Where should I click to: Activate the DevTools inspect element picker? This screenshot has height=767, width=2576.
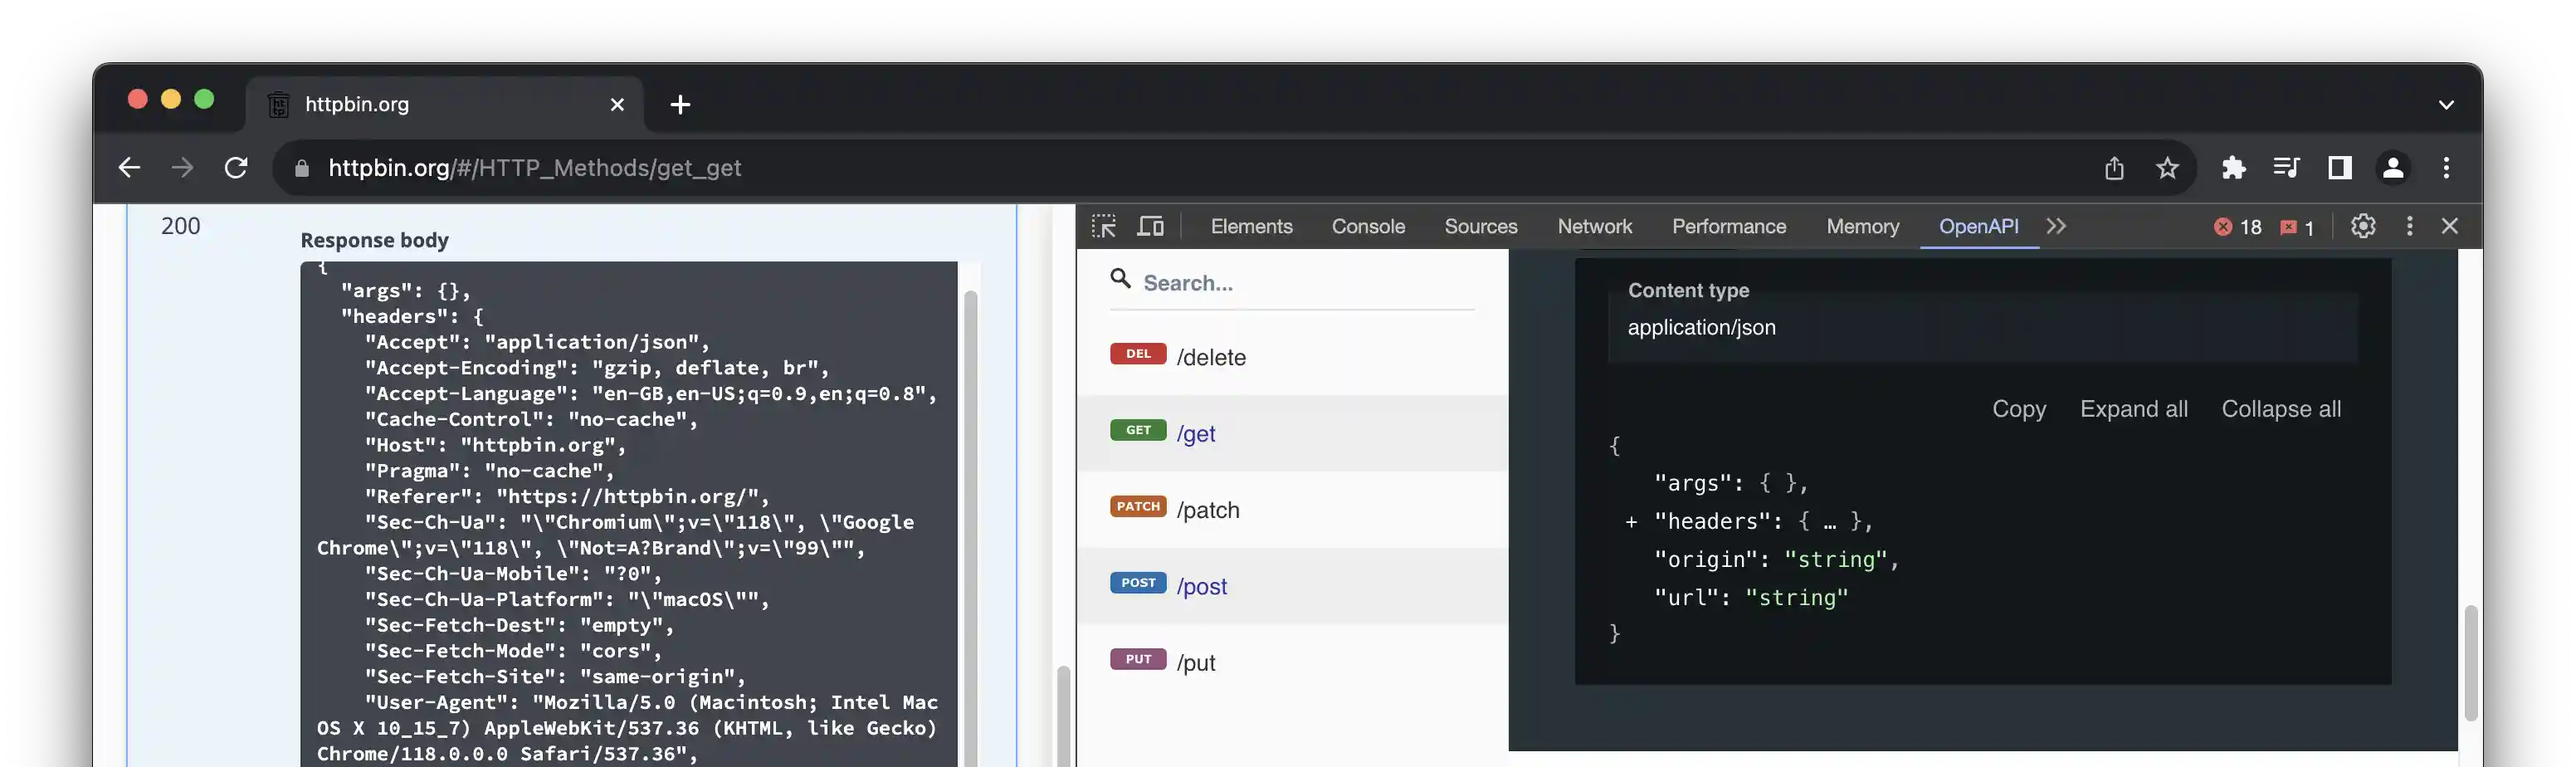click(x=1104, y=227)
